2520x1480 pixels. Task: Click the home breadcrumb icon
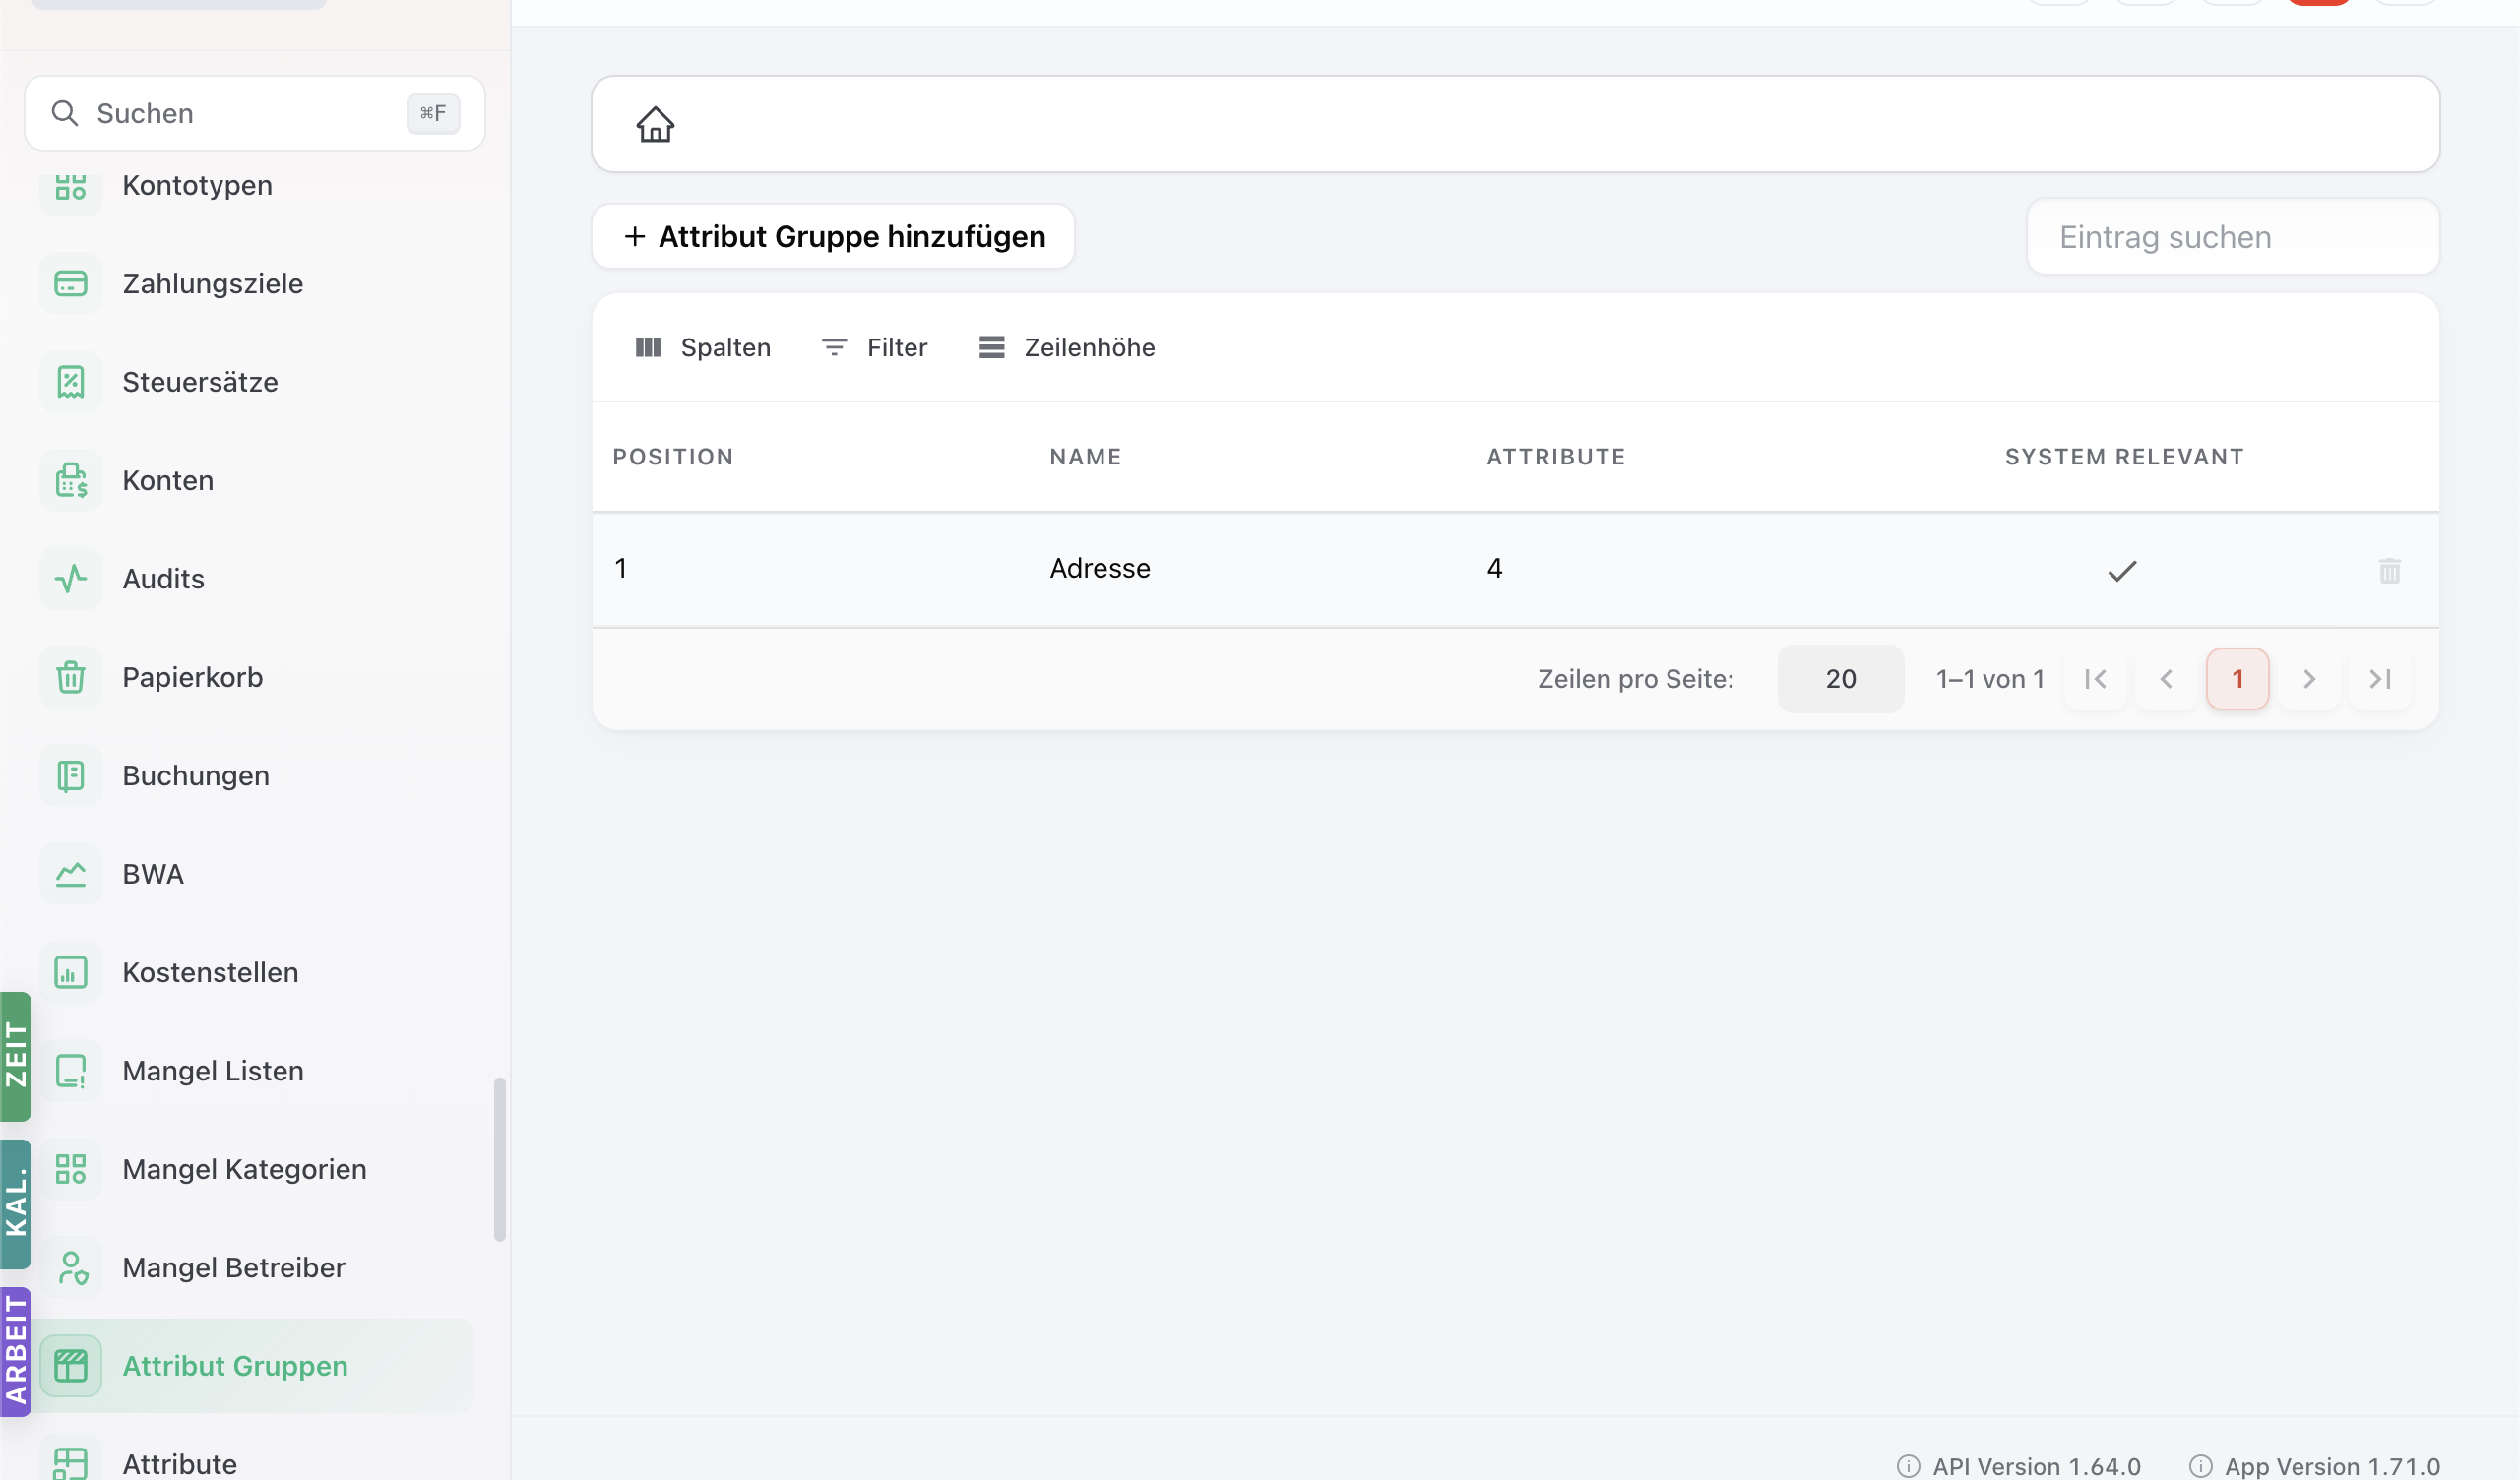click(x=655, y=125)
